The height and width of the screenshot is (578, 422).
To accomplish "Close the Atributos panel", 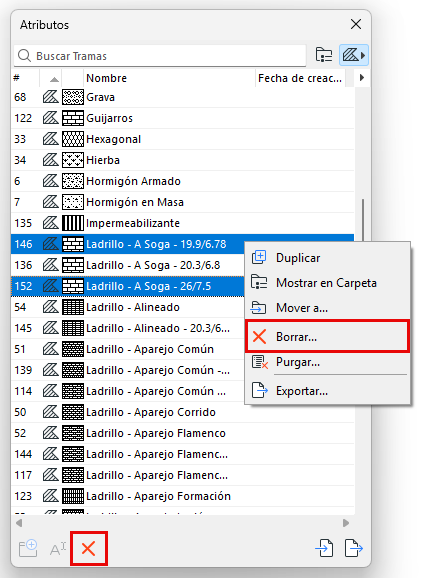I will (x=356, y=24).
